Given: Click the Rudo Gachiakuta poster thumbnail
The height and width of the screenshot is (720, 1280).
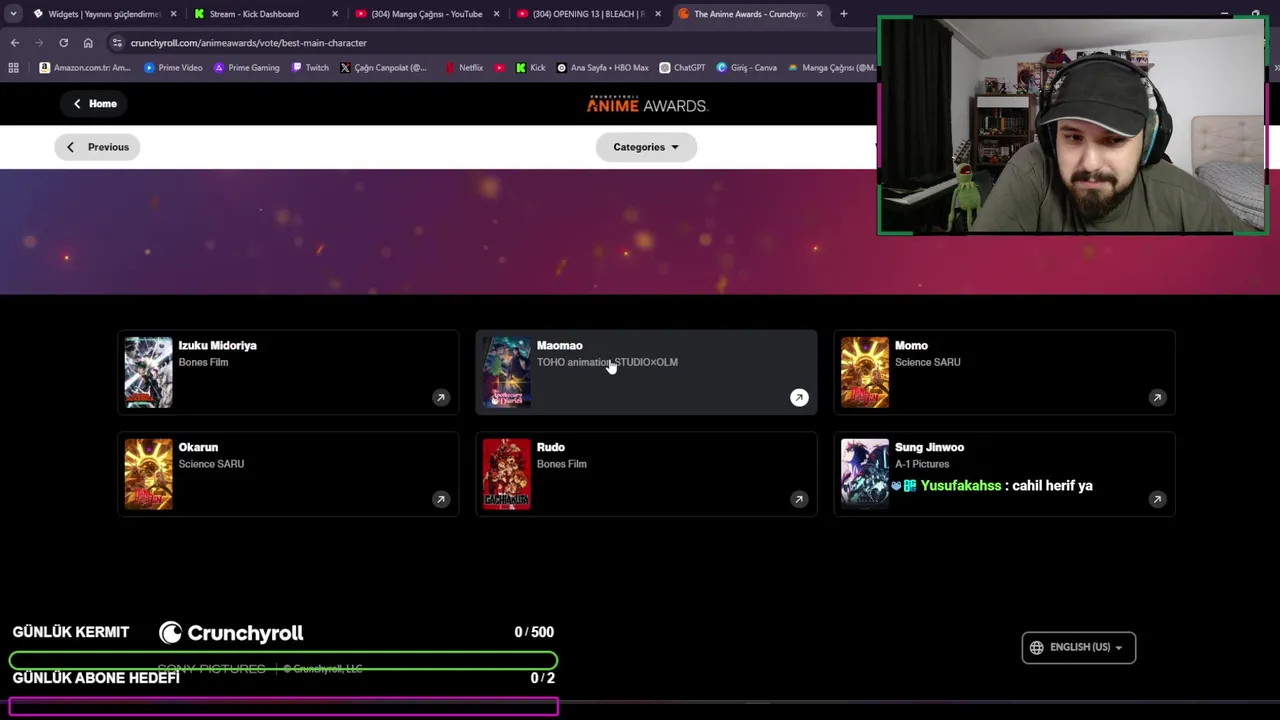Looking at the screenshot, I should [506, 474].
